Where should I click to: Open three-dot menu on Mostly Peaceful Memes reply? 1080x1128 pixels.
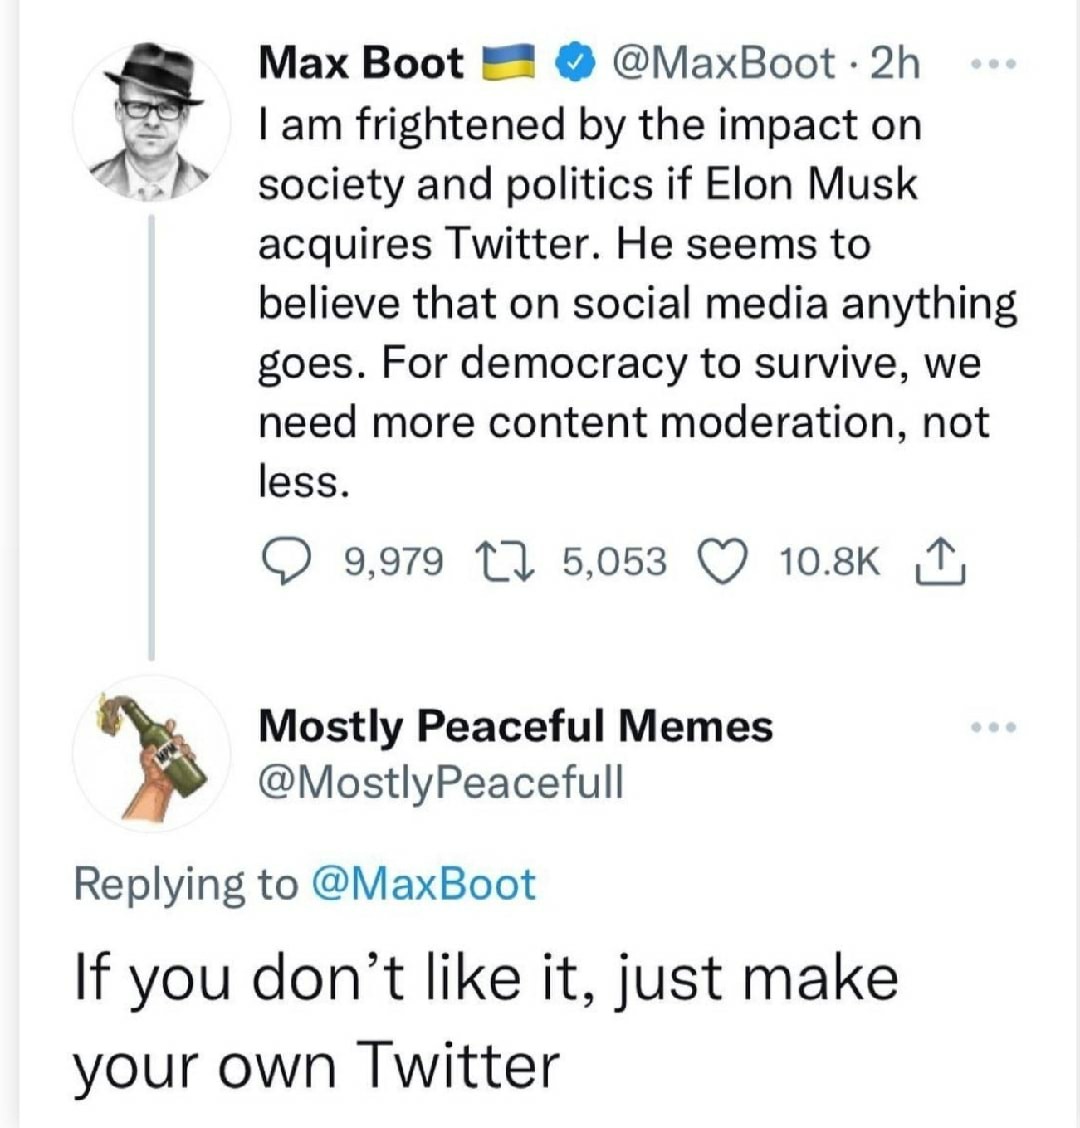[x=993, y=727]
